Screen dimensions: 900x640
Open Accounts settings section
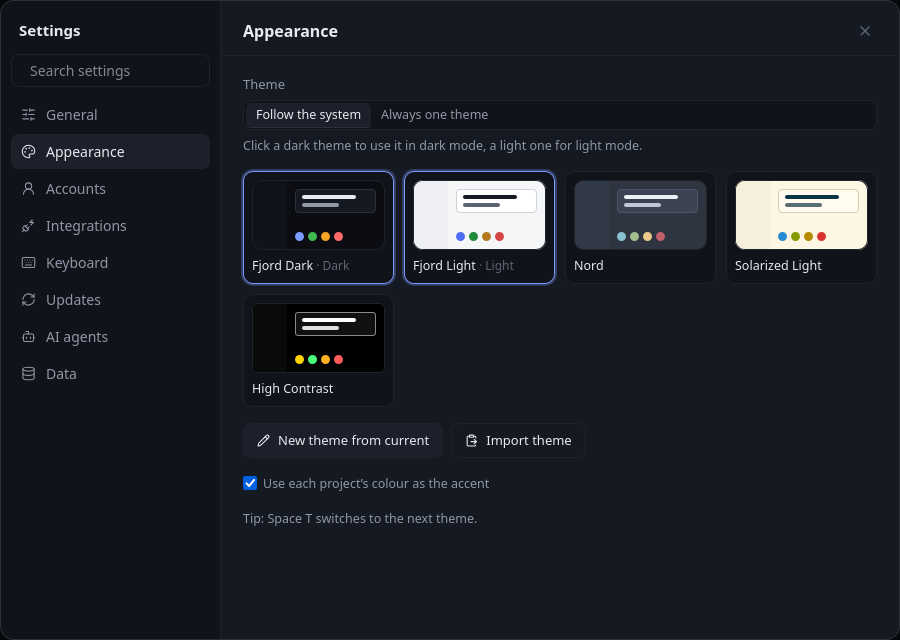[x=110, y=189]
